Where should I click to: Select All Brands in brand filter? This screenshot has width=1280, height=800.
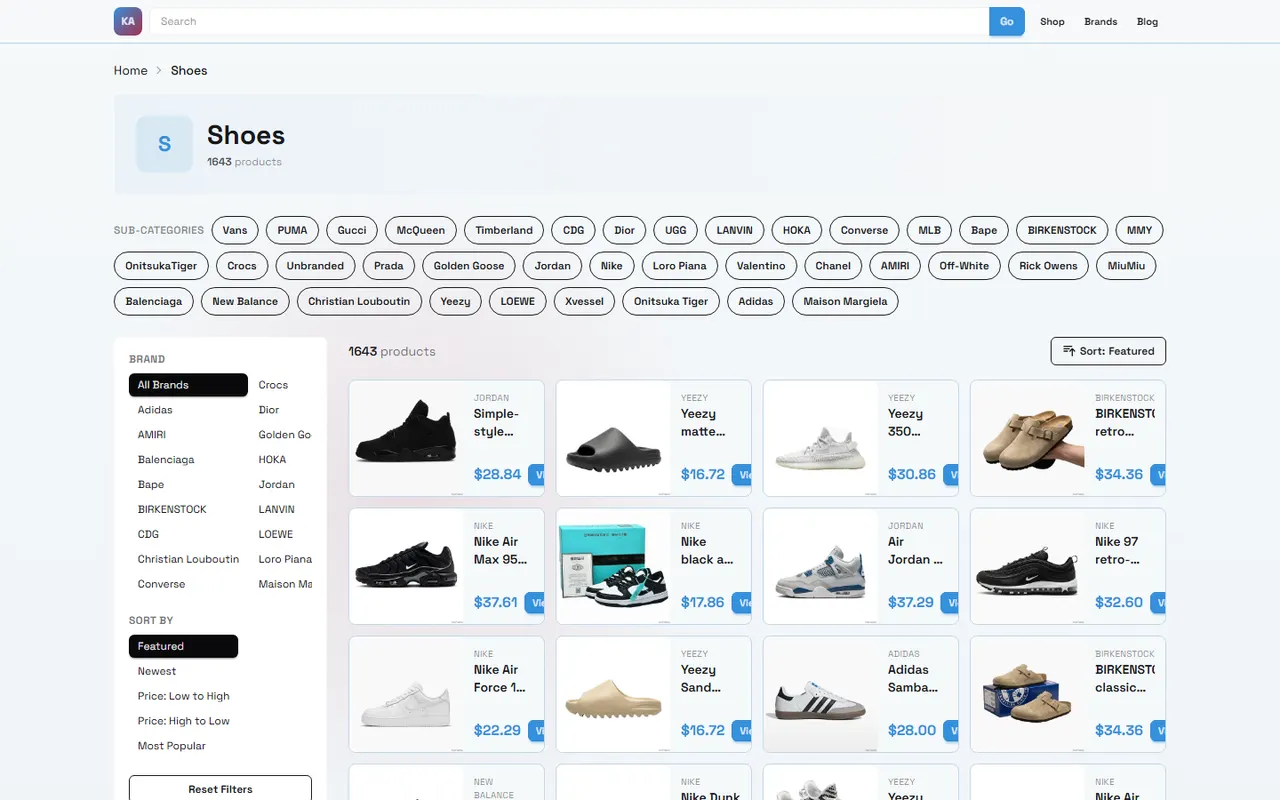point(188,385)
